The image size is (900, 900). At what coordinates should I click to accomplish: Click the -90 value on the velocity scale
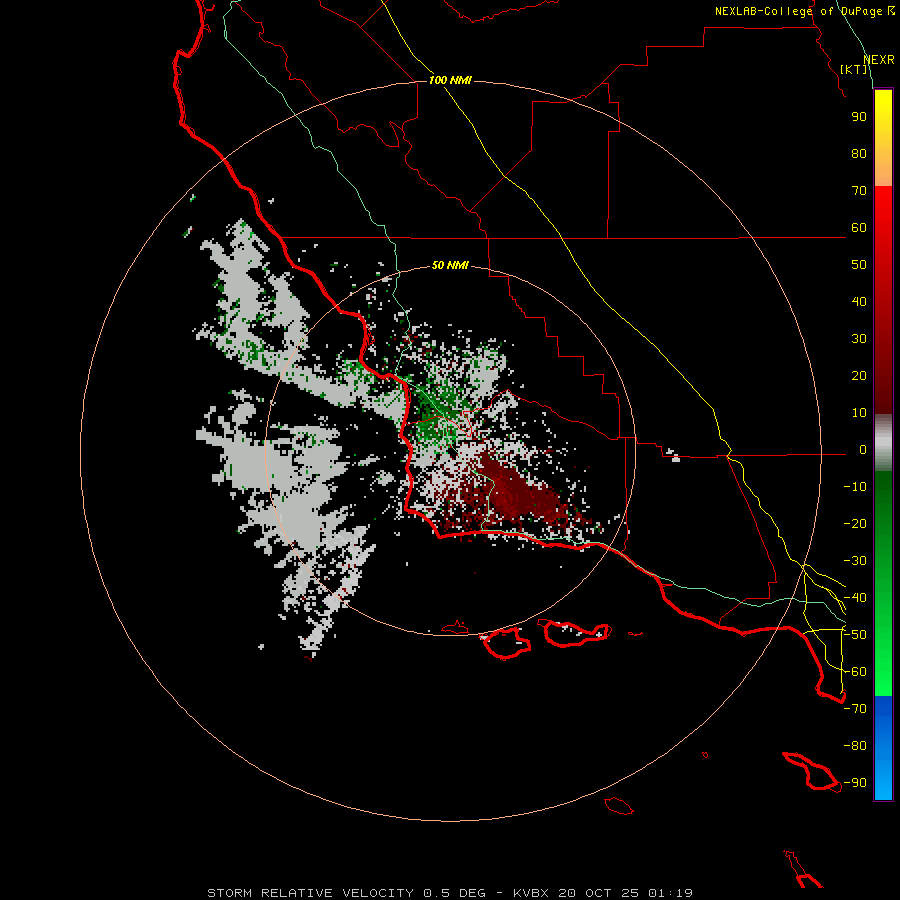point(855,783)
